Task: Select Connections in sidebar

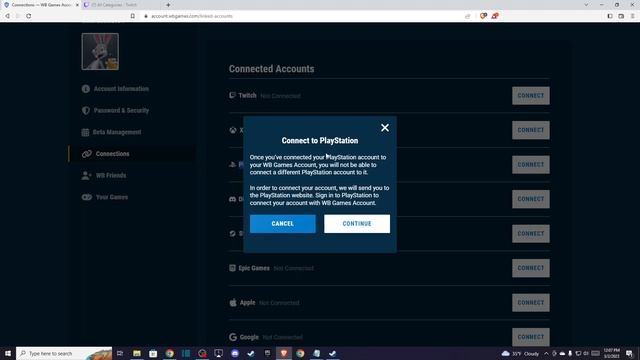Action: point(112,153)
